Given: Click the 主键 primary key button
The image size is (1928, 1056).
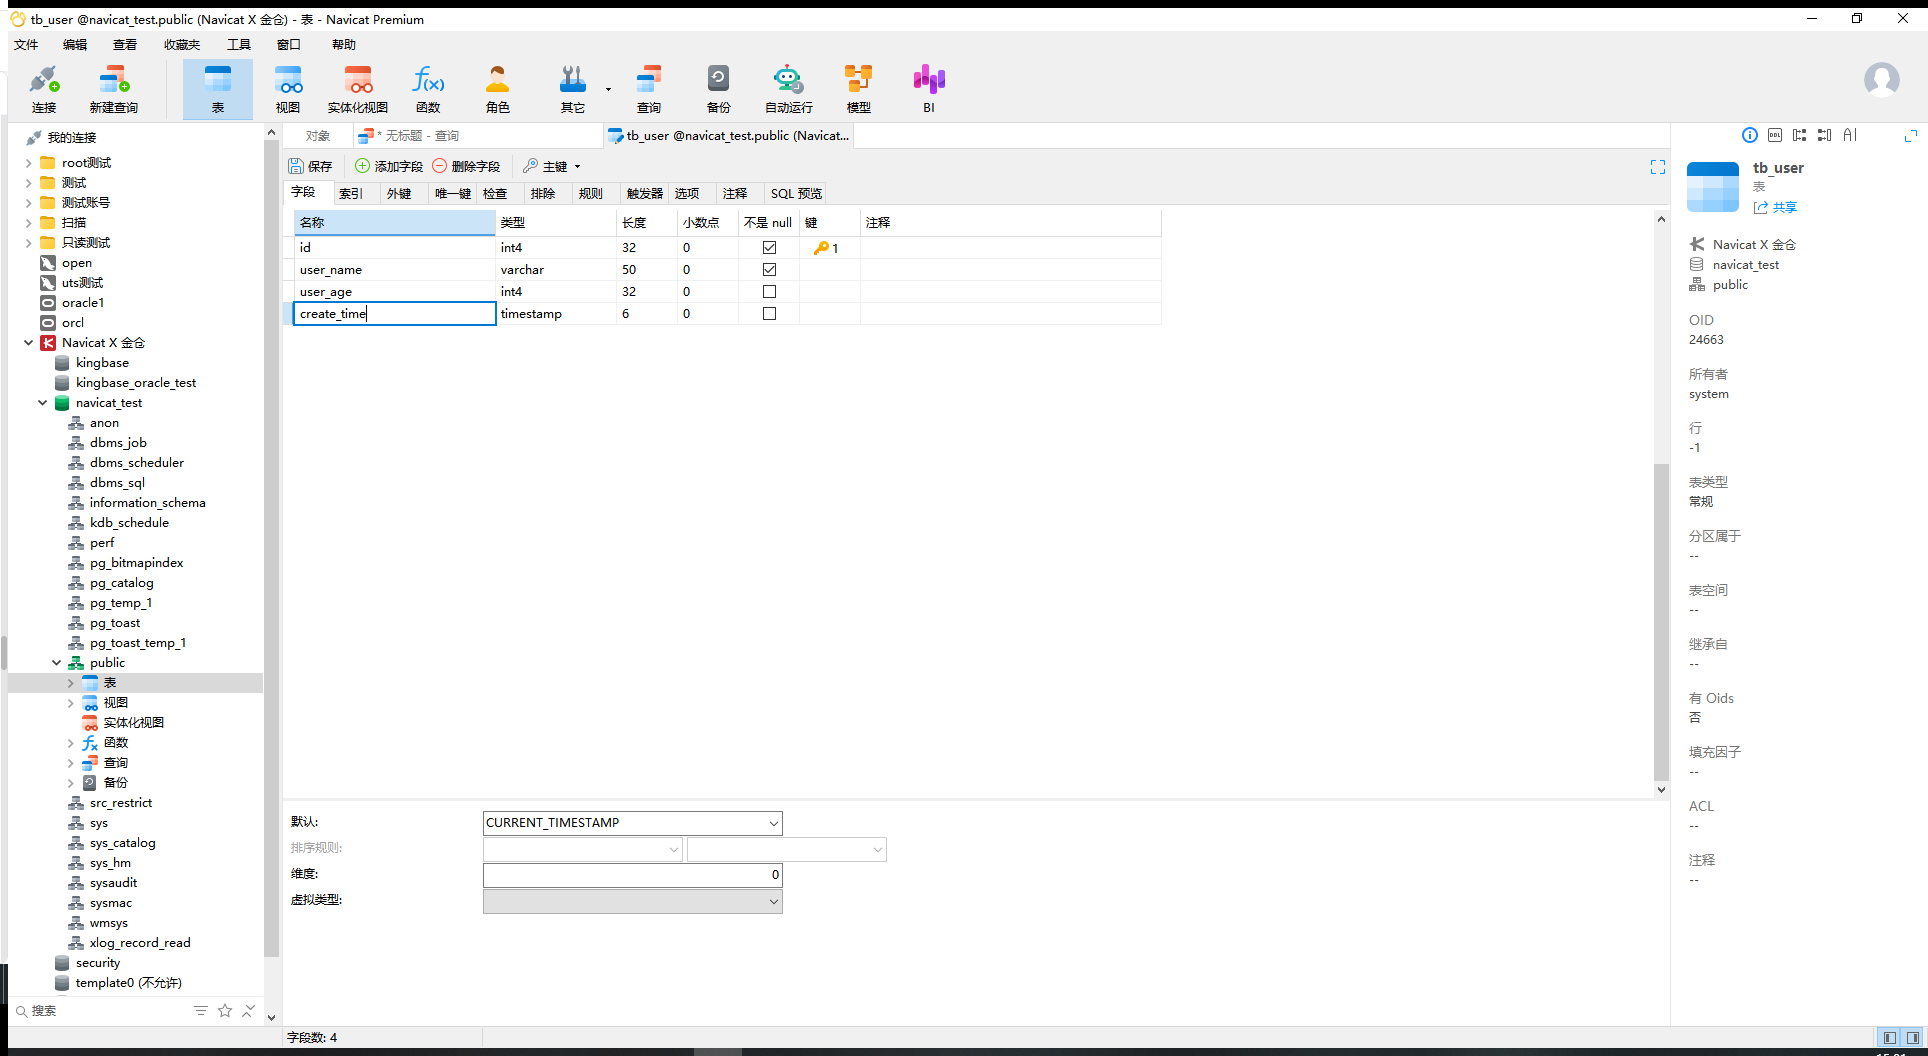Looking at the screenshot, I should click(546, 166).
